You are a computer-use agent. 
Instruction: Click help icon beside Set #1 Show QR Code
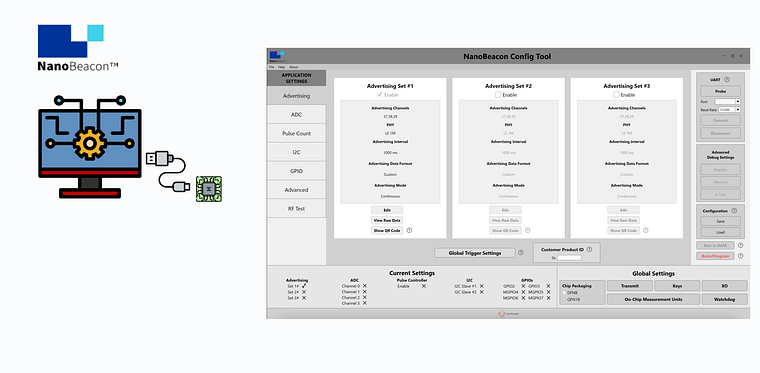pyautogui.click(x=409, y=230)
